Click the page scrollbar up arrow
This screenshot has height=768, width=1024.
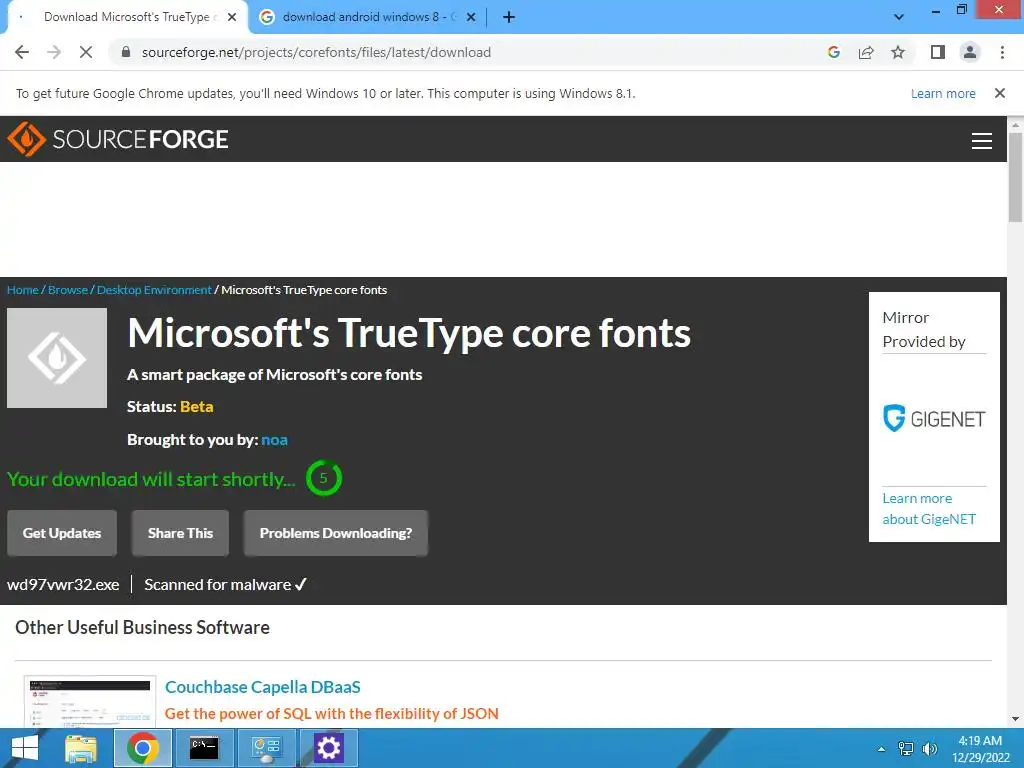(1016, 123)
